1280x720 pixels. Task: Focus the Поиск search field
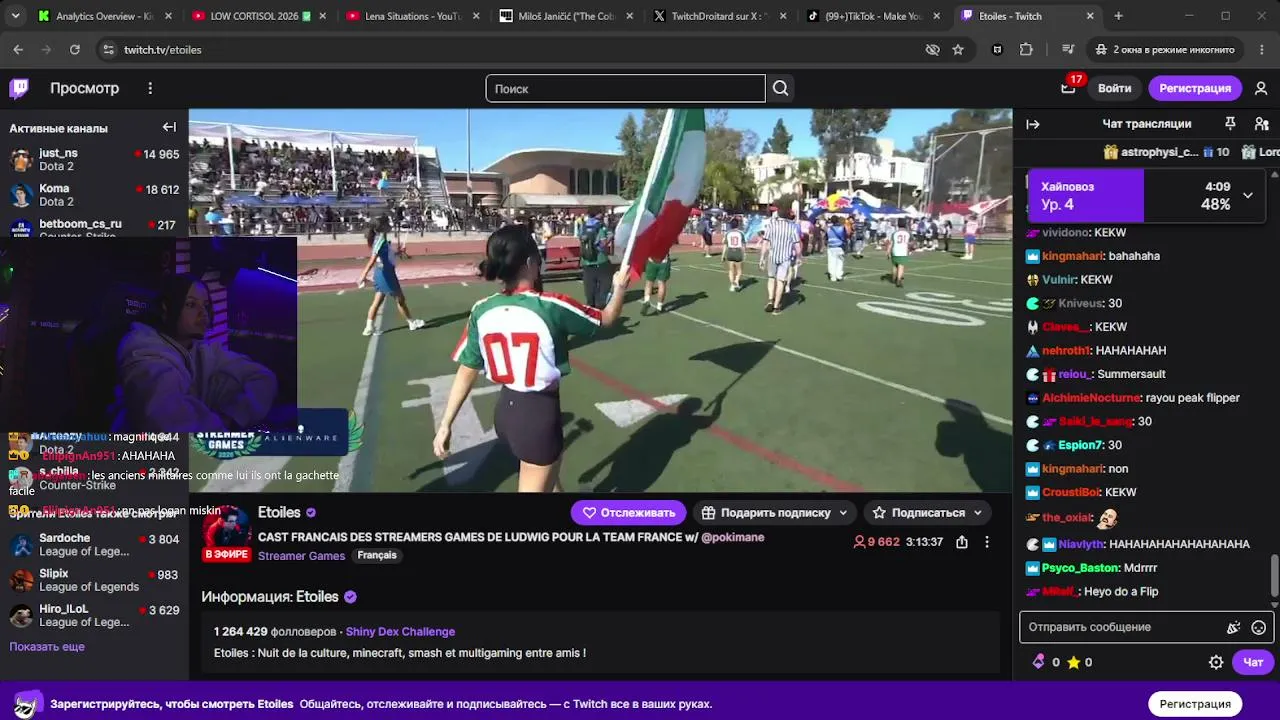(x=625, y=88)
